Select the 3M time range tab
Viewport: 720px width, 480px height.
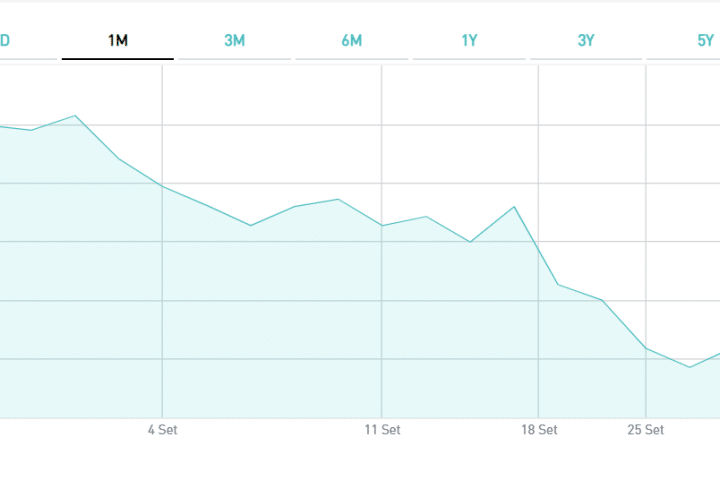click(234, 40)
